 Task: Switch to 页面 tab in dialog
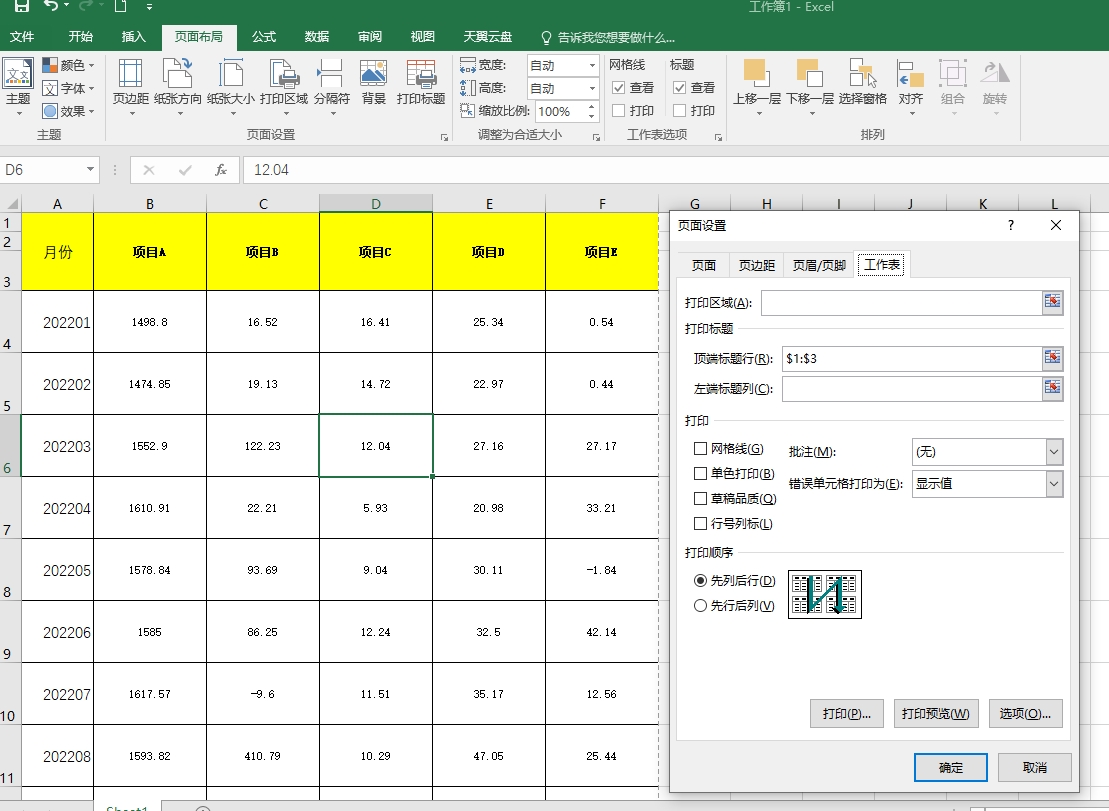point(704,265)
